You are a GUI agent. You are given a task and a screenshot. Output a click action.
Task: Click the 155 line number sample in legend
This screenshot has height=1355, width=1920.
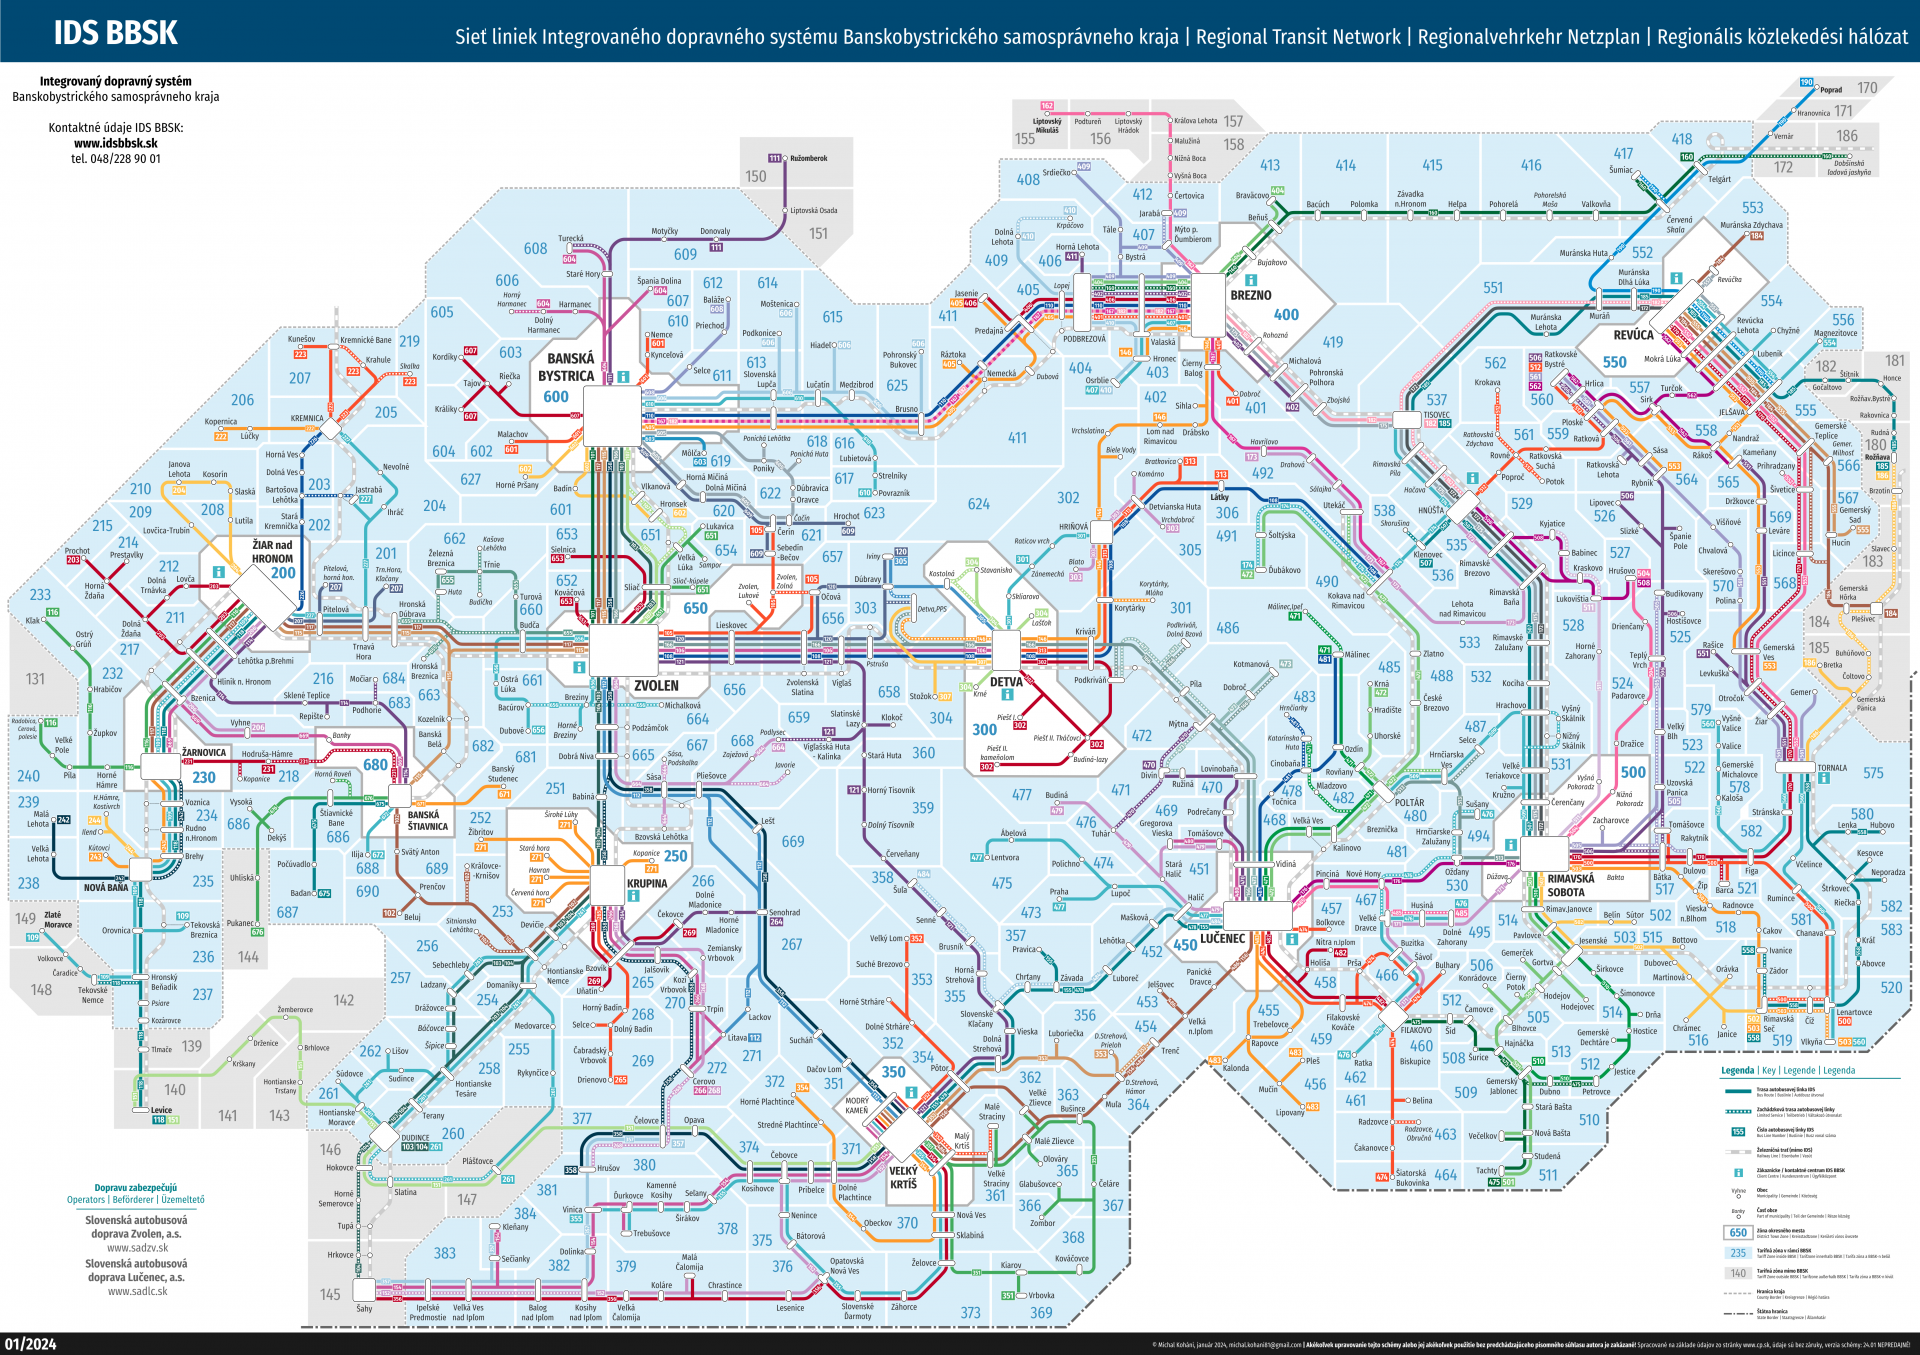tap(1738, 1132)
